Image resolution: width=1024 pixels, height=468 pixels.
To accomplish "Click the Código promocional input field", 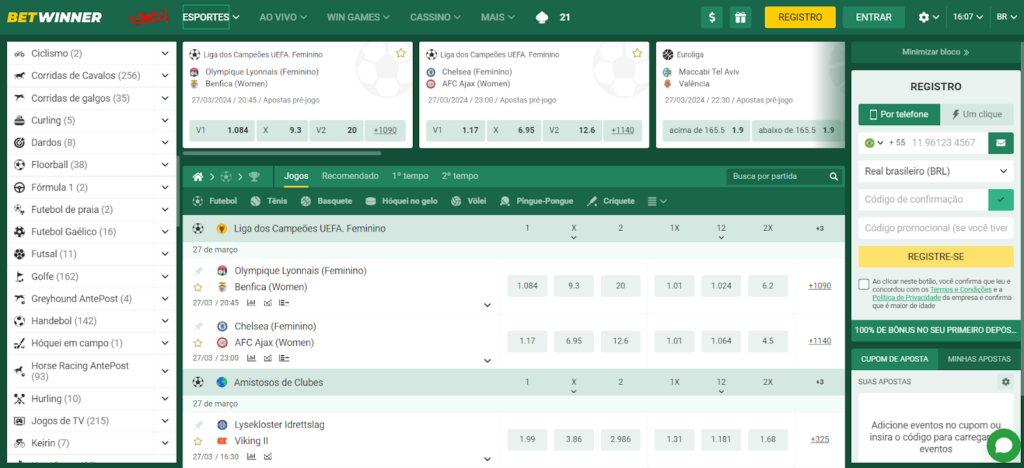I will pyautogui.click(x=936, y=228).
